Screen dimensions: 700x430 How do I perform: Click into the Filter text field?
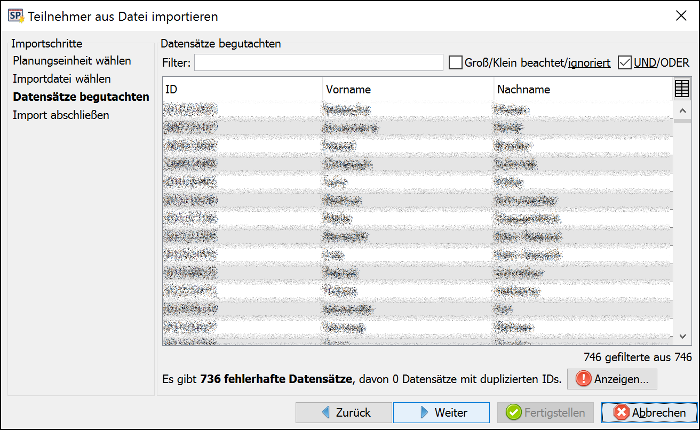pos(319,63)
